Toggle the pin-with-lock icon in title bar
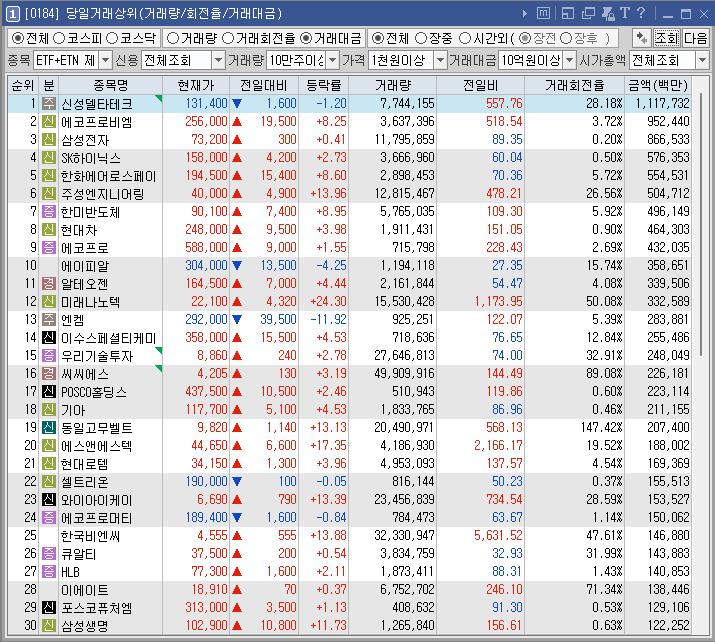This screenshot has width=715, height=642. (x=608, y=13)
